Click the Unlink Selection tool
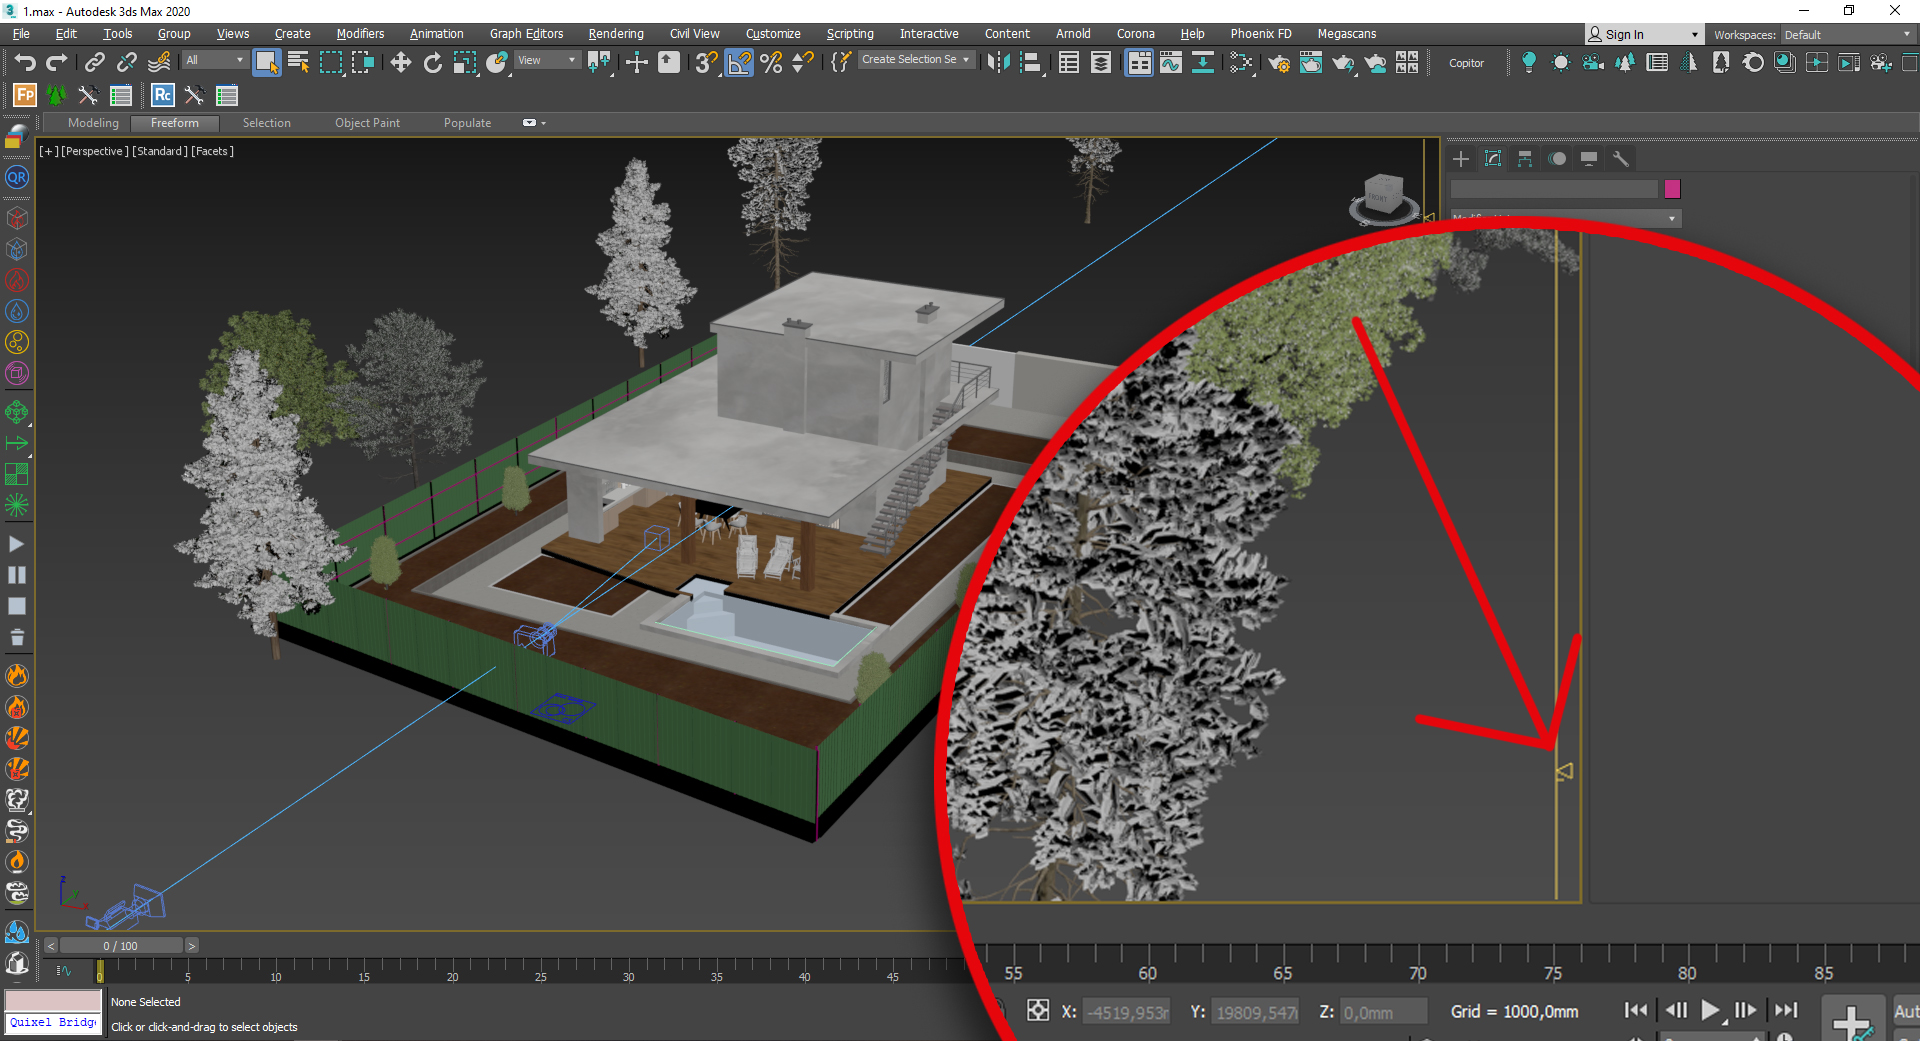 coord(126,63)
